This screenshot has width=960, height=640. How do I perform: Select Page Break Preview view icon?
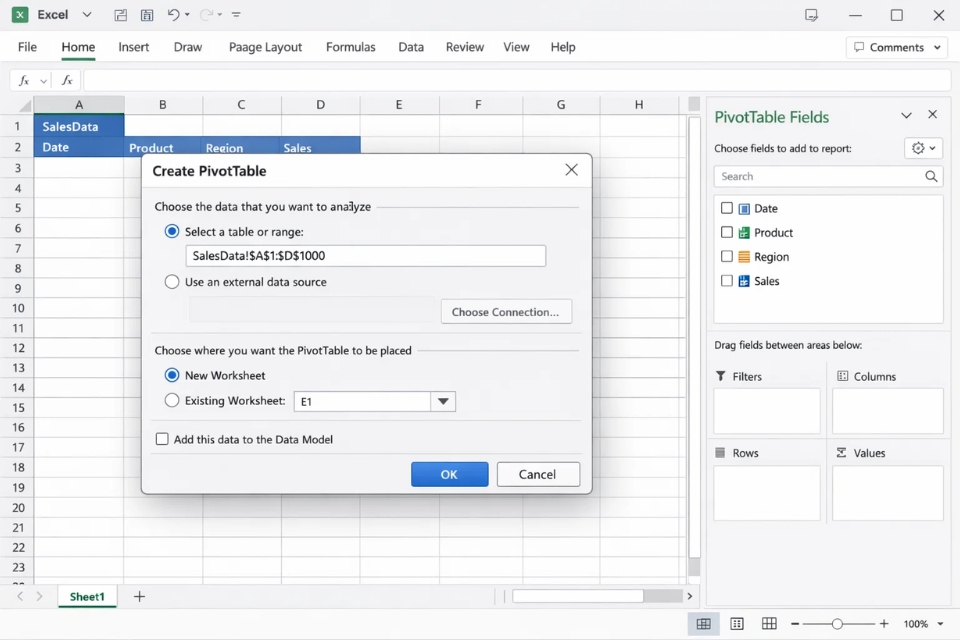[769, 624]
